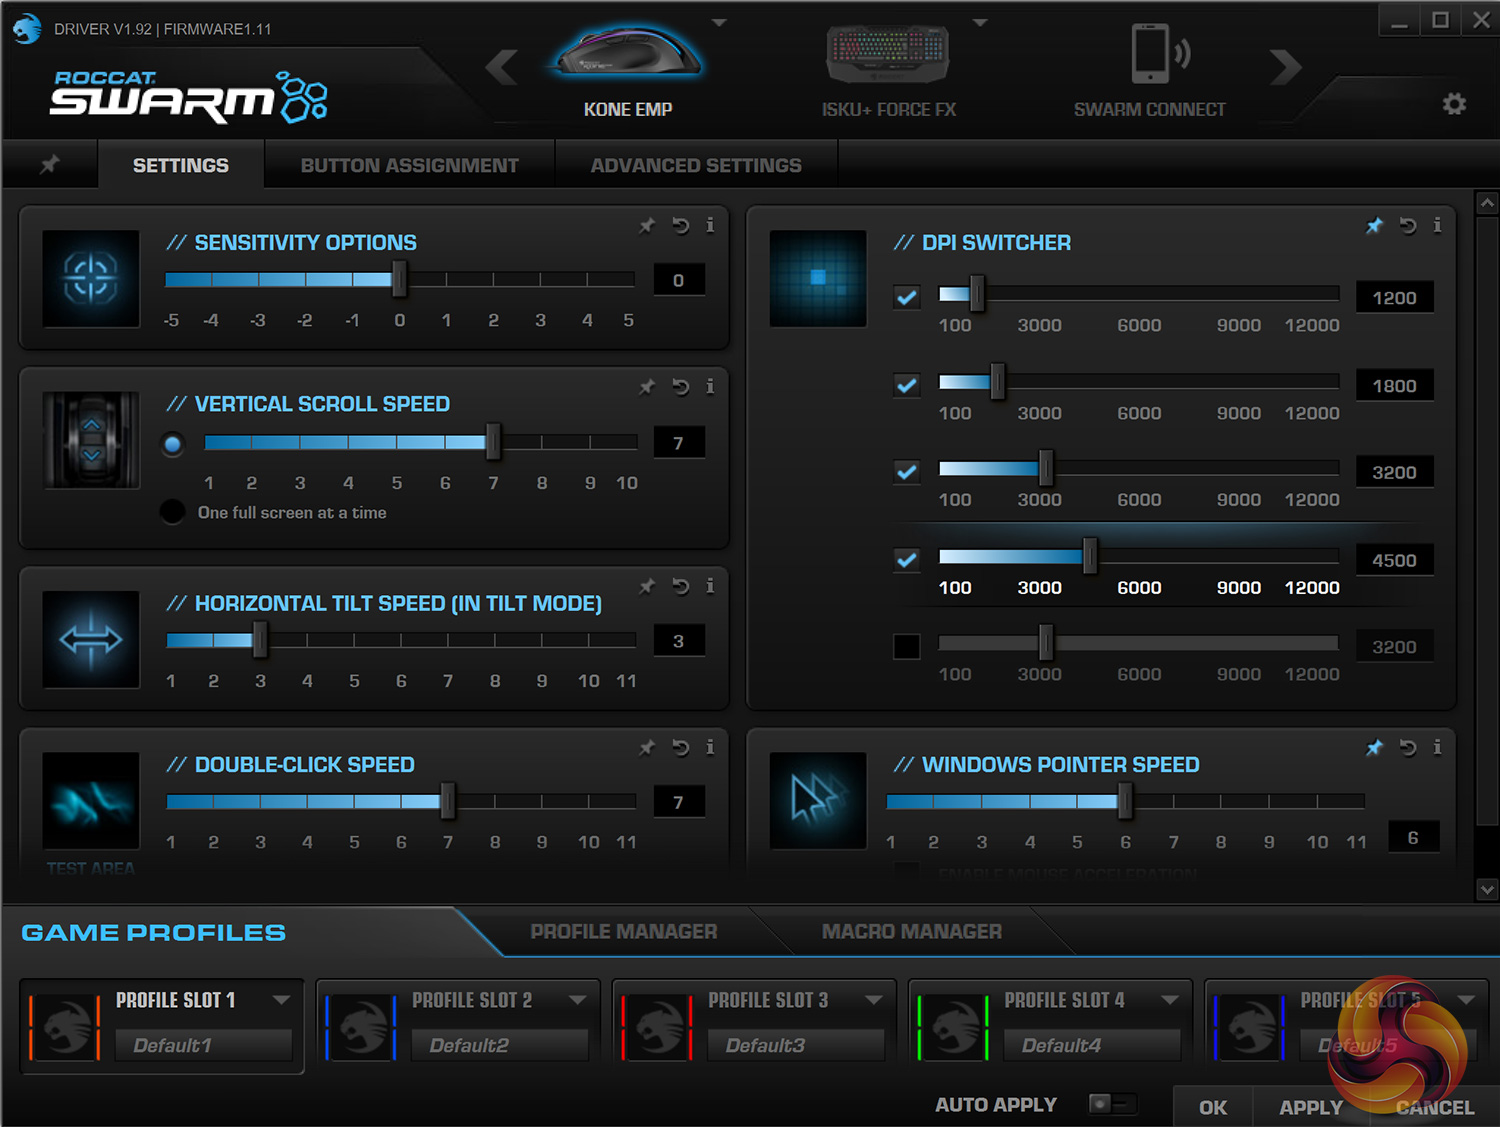1500x1127 pixels.
Task: Switch to the Macro Manager tab
Action: pos(912,932)
